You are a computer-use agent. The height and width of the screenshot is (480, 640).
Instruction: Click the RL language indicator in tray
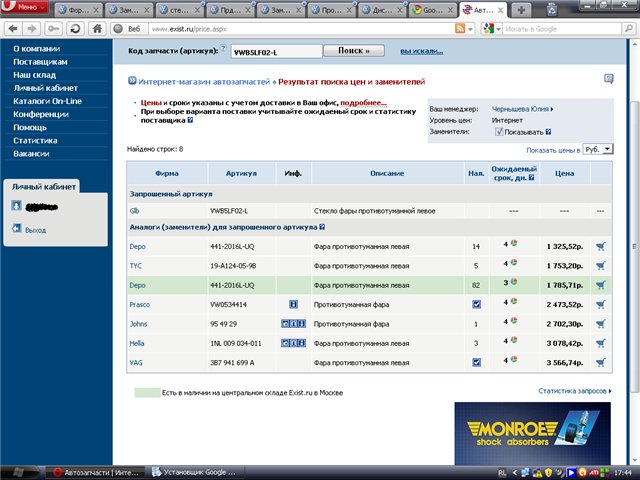click(x=502, y=473)
